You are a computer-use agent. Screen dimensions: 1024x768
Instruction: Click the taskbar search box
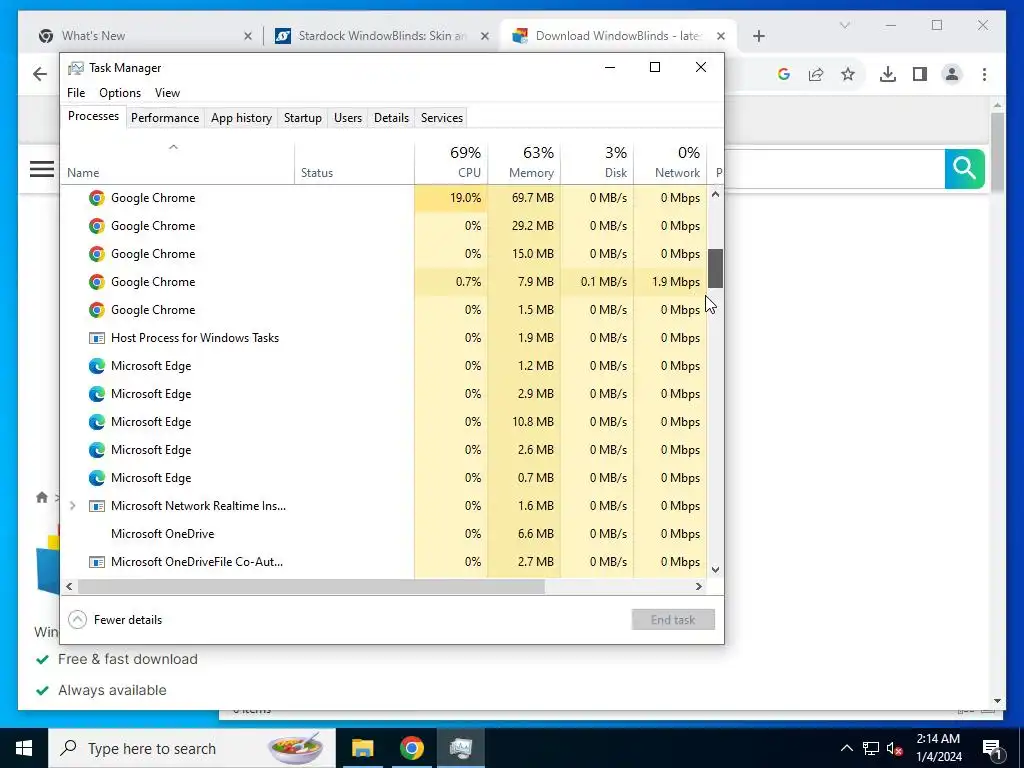(192, 748)
